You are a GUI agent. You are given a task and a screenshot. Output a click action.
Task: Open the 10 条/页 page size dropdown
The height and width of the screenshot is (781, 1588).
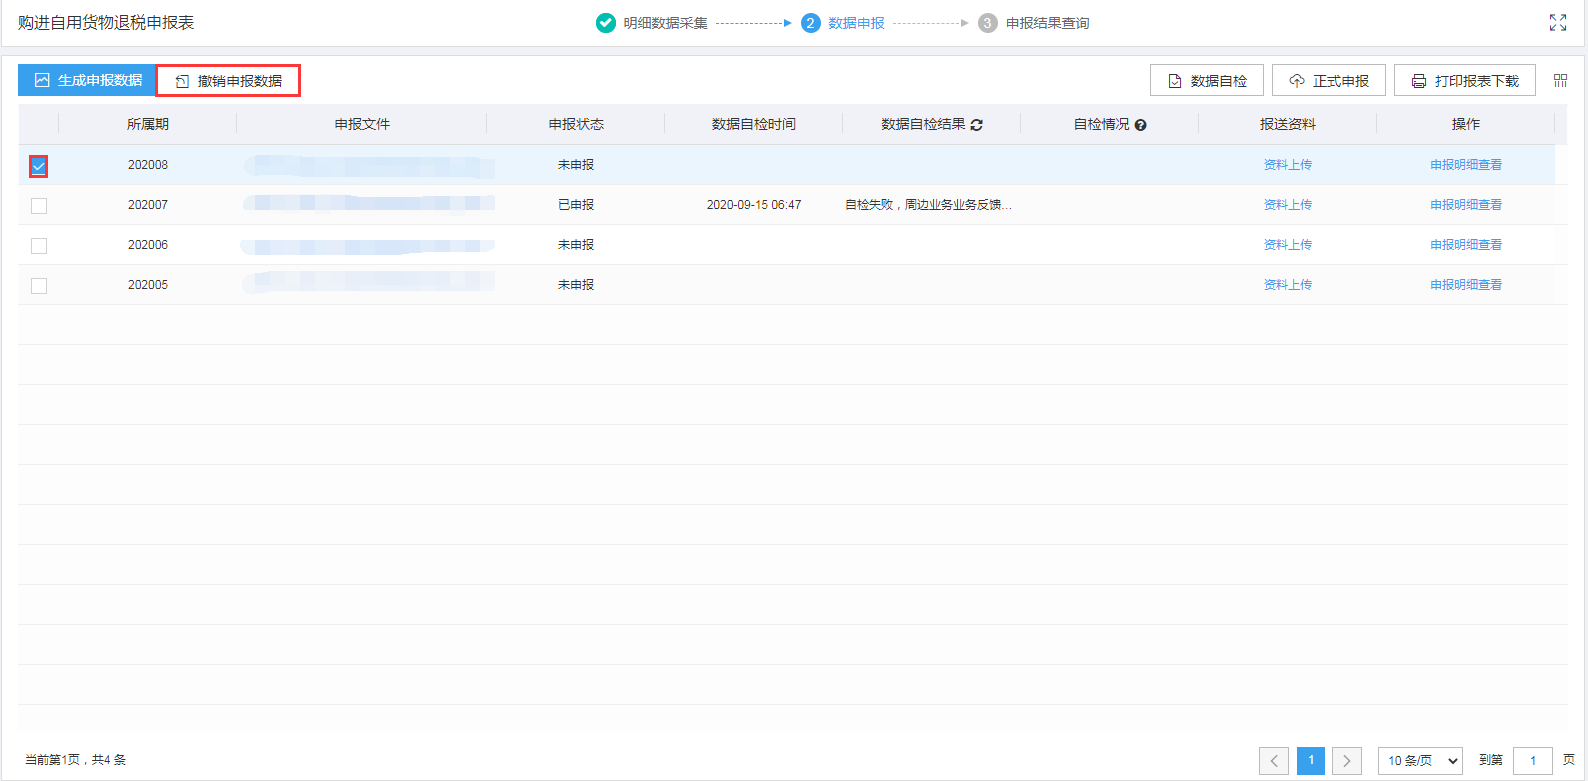click(1420, 761)
